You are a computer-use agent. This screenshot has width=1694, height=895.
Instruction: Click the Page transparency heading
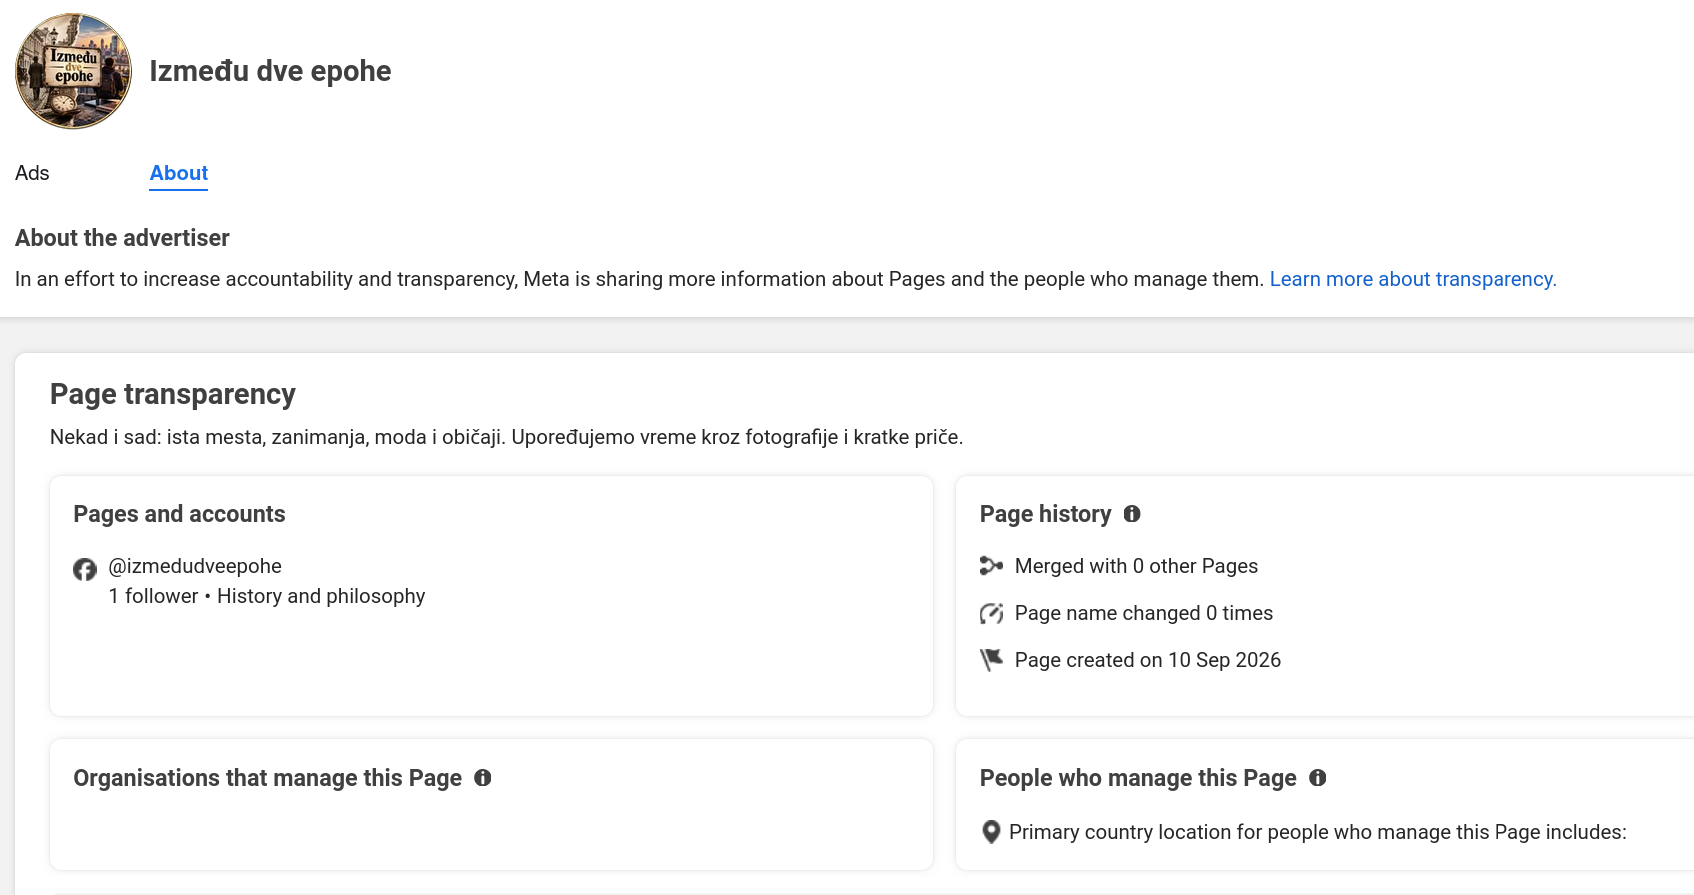pyautogui.click(x=173, y=394)
